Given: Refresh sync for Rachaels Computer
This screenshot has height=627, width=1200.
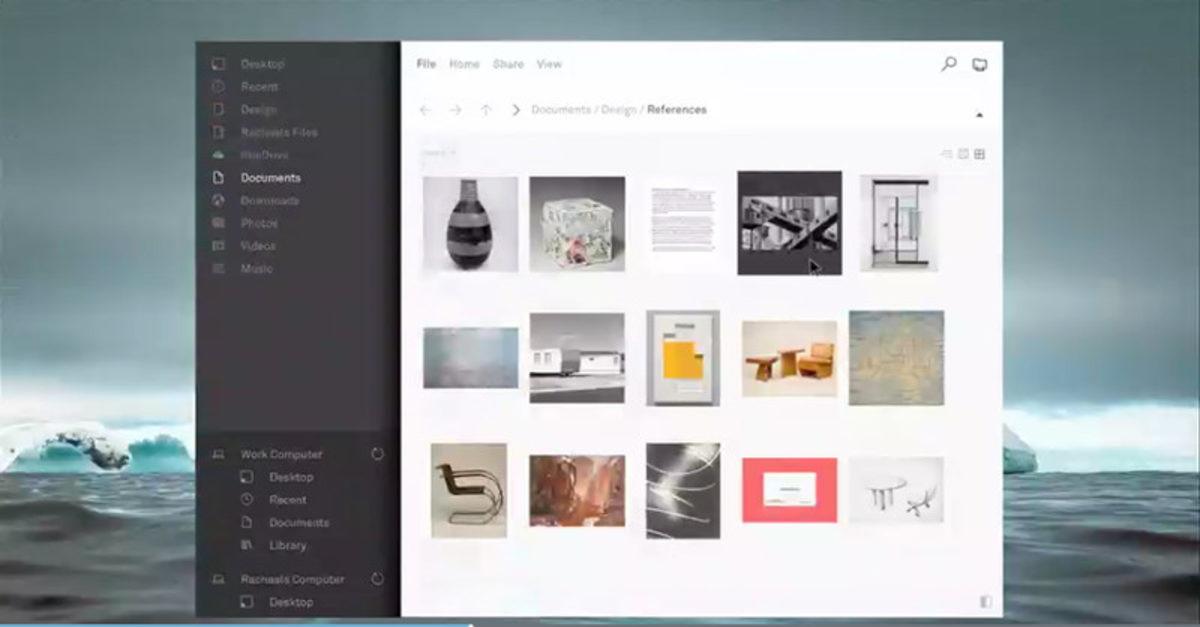Looking at the screenshot, I should click(377, 579).
